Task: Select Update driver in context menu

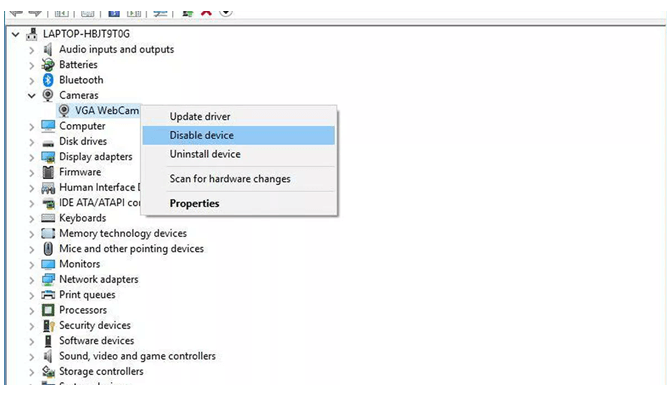Action: 239,116
